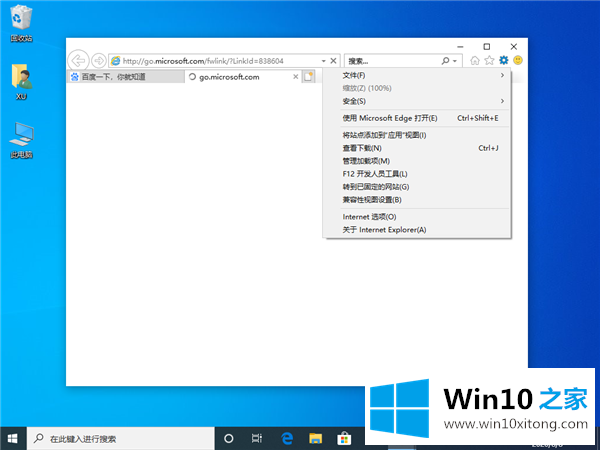This screenshot has width=600, height=450.
Task: Select 将站点添加到"应用"视图(I)
Action: [417, 135]
